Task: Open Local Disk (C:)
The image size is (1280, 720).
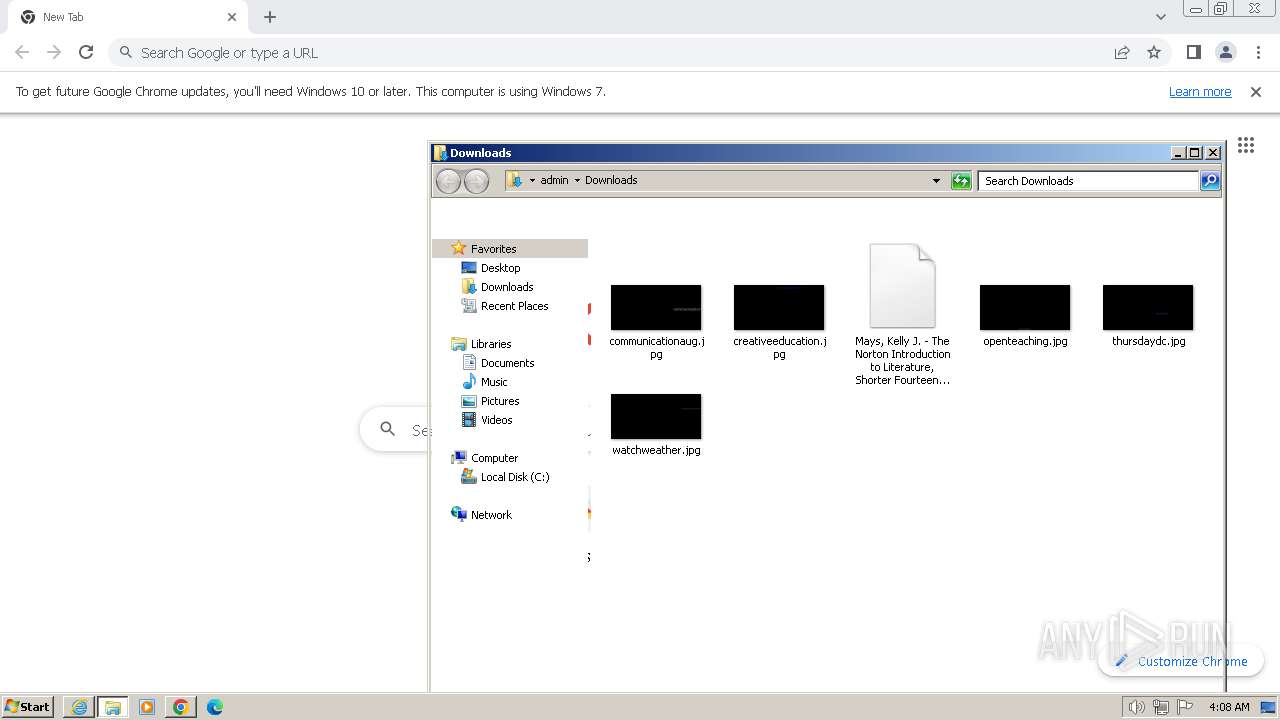Action: coord(515,477)
